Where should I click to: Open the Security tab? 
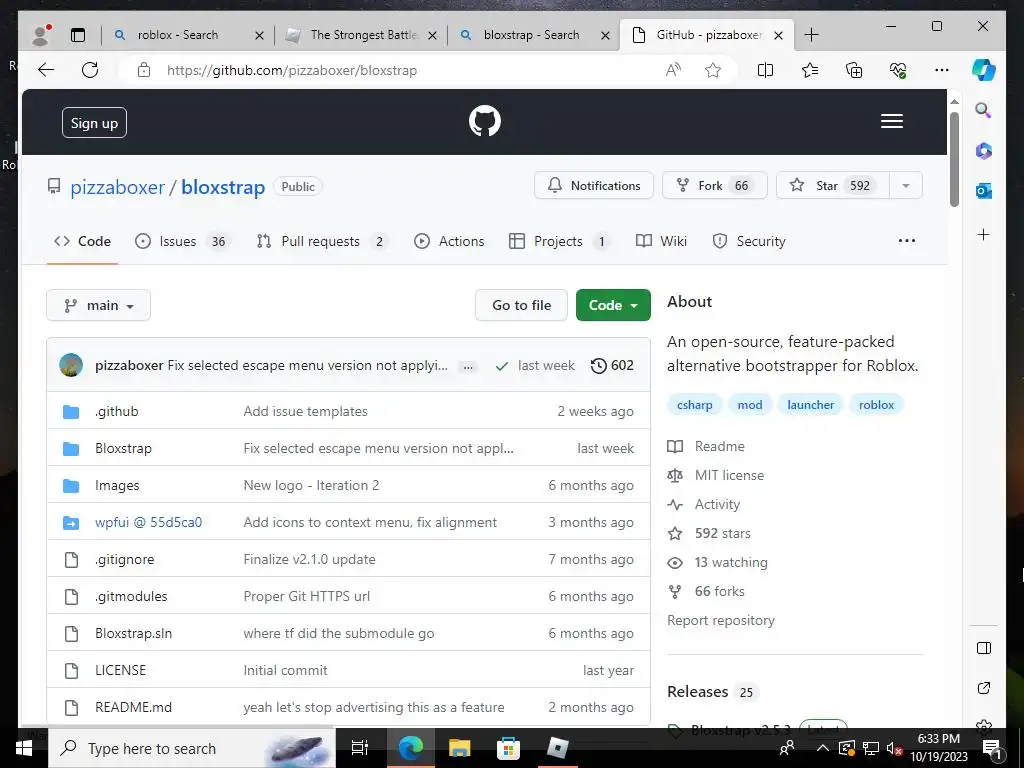pyautogui.click(x=749, y=242)
